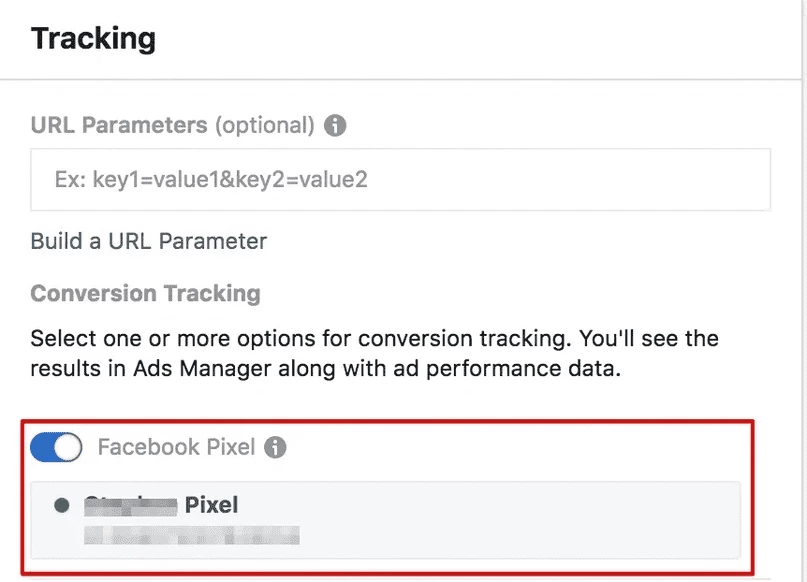This screenshot has height=582, width=807.
Task: Click the Facebook Pixel label text
Action: point(177,447)
